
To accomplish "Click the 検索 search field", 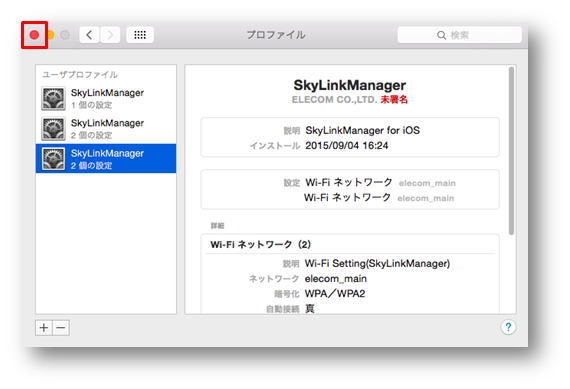I will click(459, 35).
